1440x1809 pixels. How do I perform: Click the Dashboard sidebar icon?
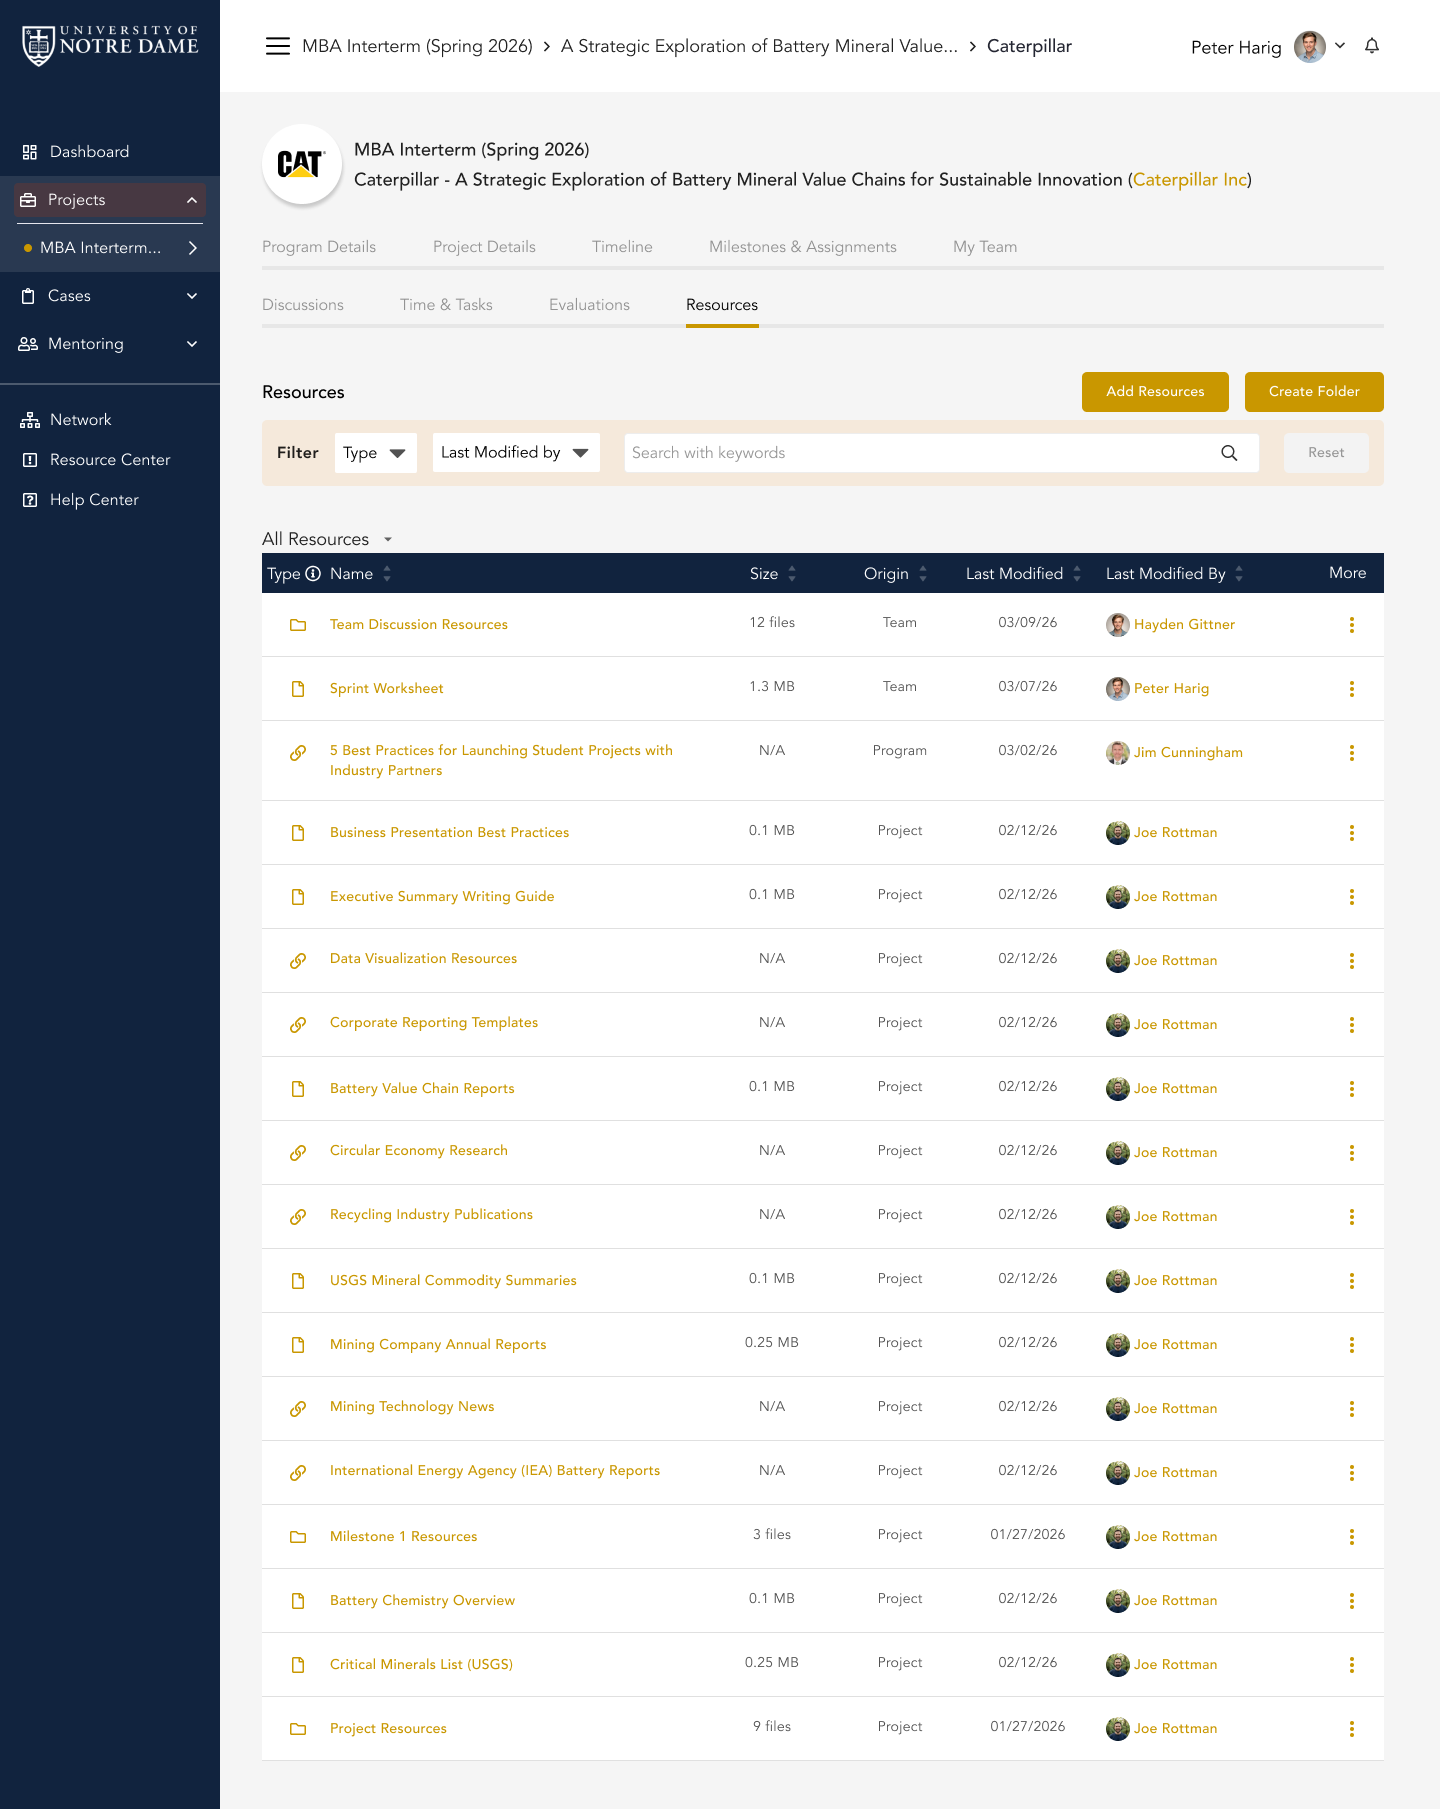click(x=30, y=152)
